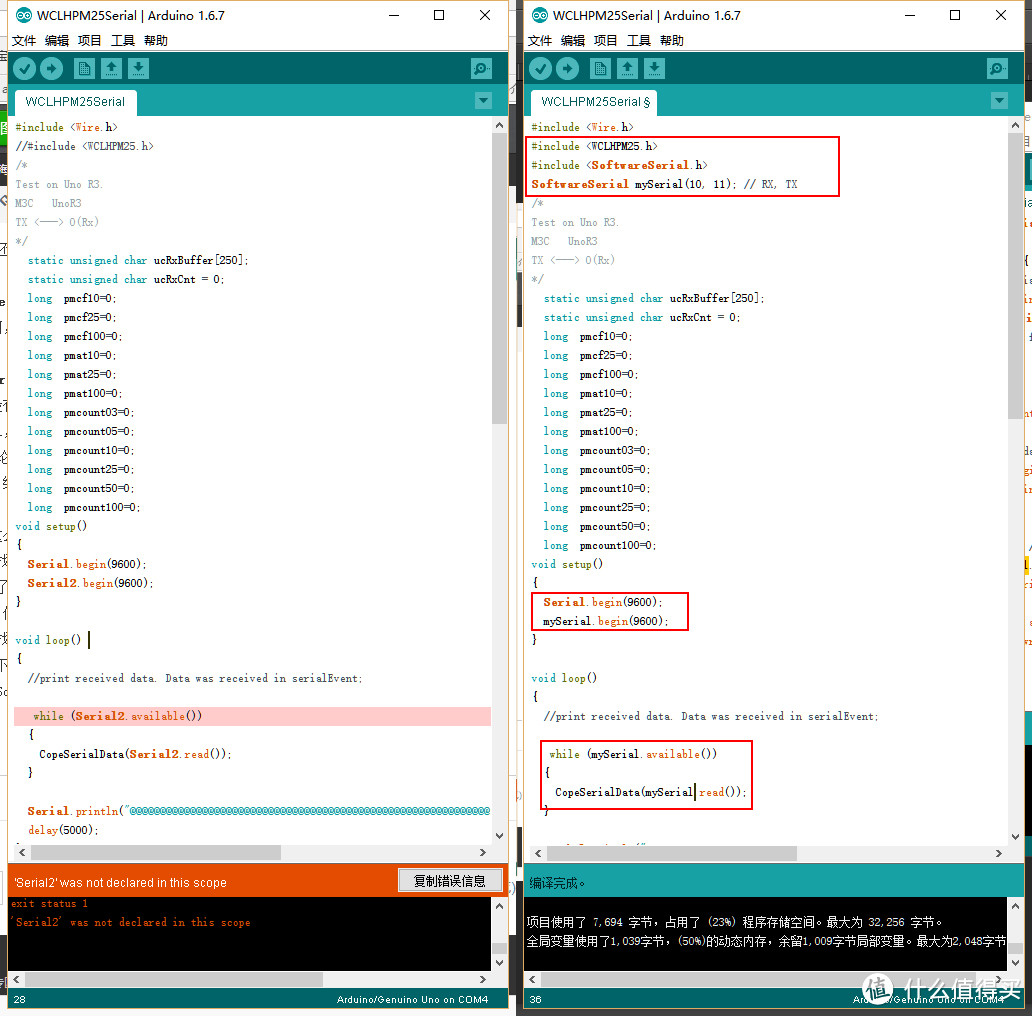Open 工具 menu in right window
Screen dimensions: 1032x1016
(x=639, y=41)
